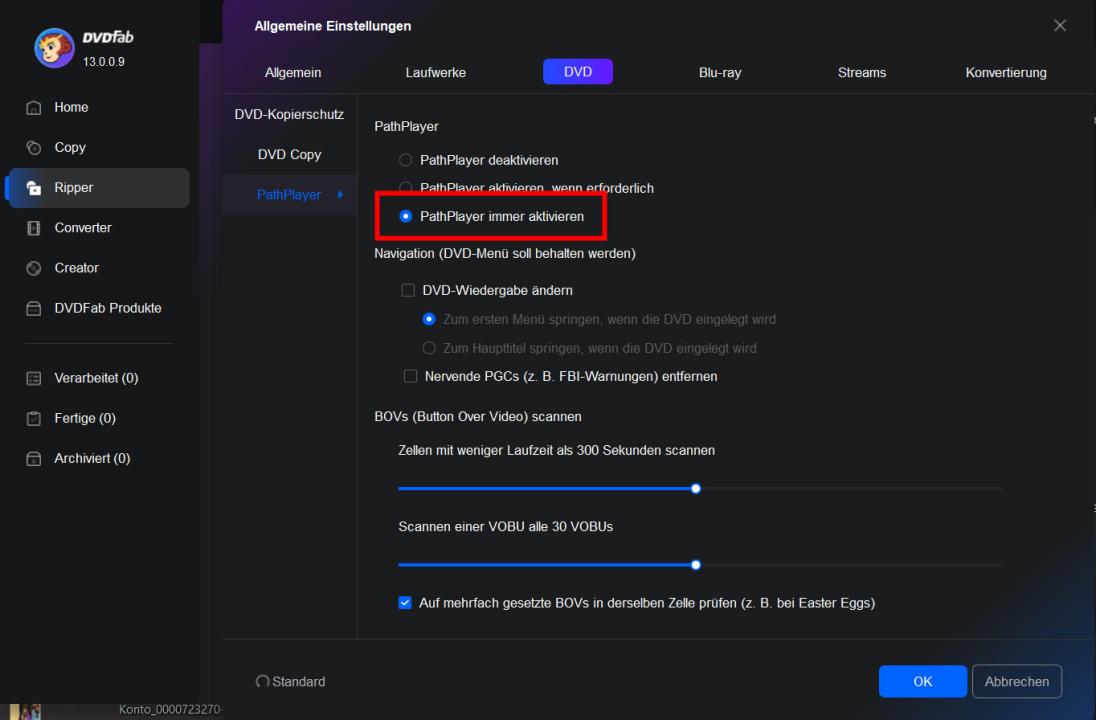Screen dimensions: 1096x720
Task: Click the Creator disc icon
Action: click(x=34, y=268)
